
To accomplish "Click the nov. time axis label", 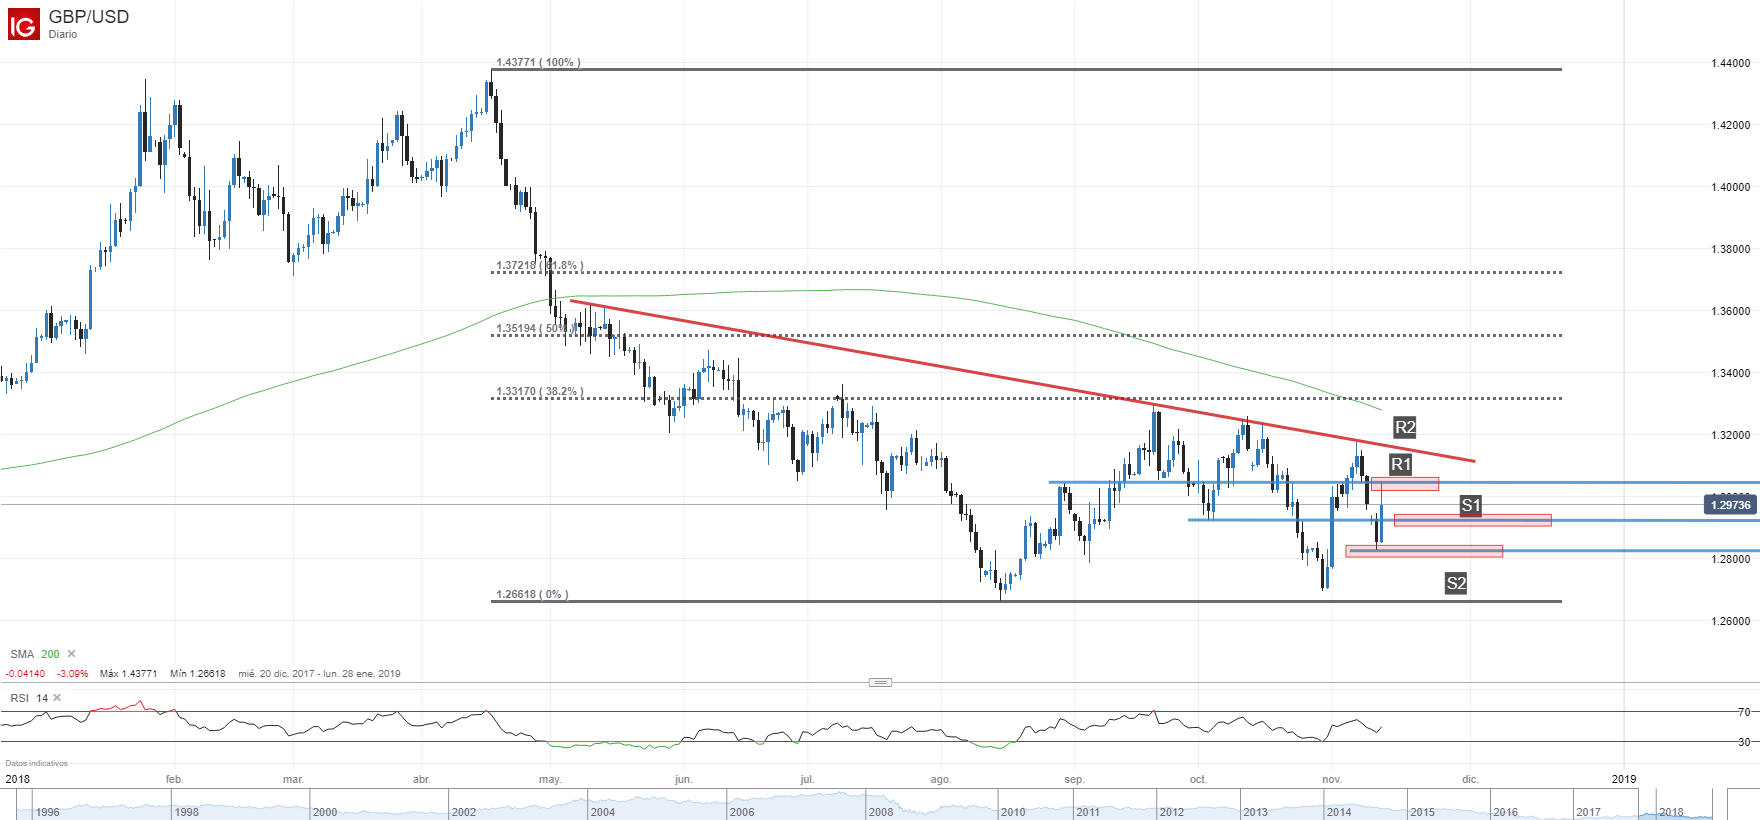I will point(1331,779).
